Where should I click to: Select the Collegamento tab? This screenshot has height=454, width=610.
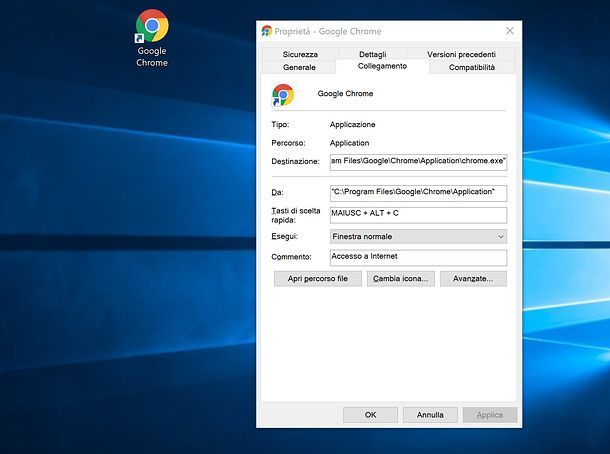pos(382,66)
